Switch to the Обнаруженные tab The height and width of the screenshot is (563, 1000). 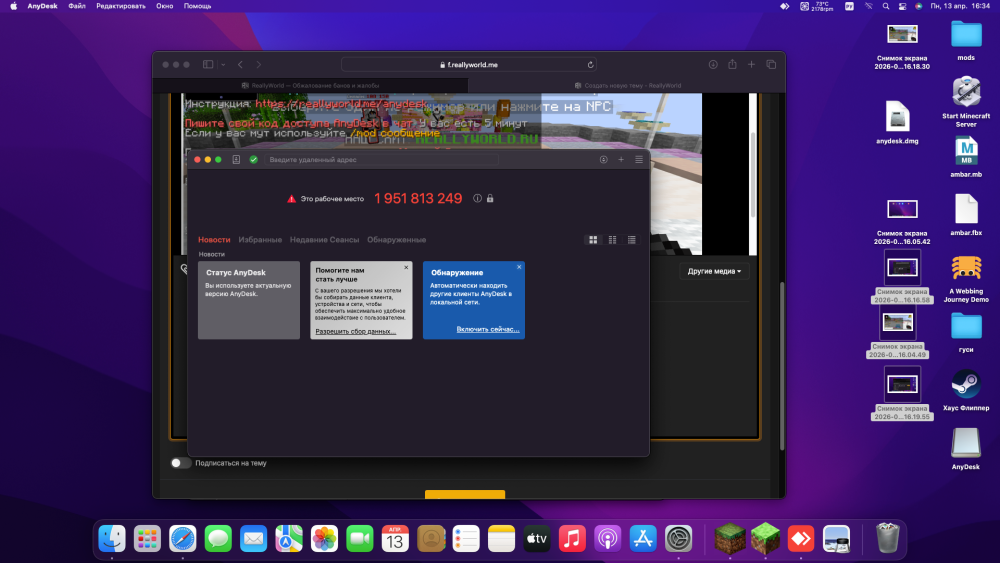point(396,240)
